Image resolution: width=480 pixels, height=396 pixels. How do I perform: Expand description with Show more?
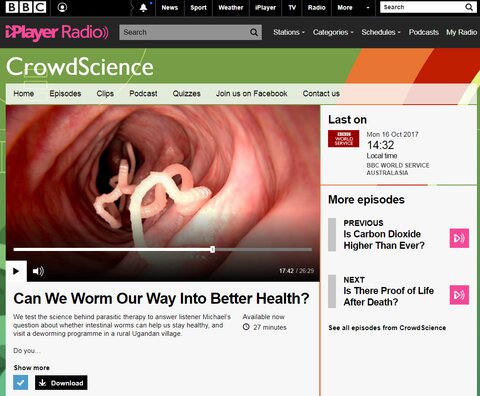(32, 368)
